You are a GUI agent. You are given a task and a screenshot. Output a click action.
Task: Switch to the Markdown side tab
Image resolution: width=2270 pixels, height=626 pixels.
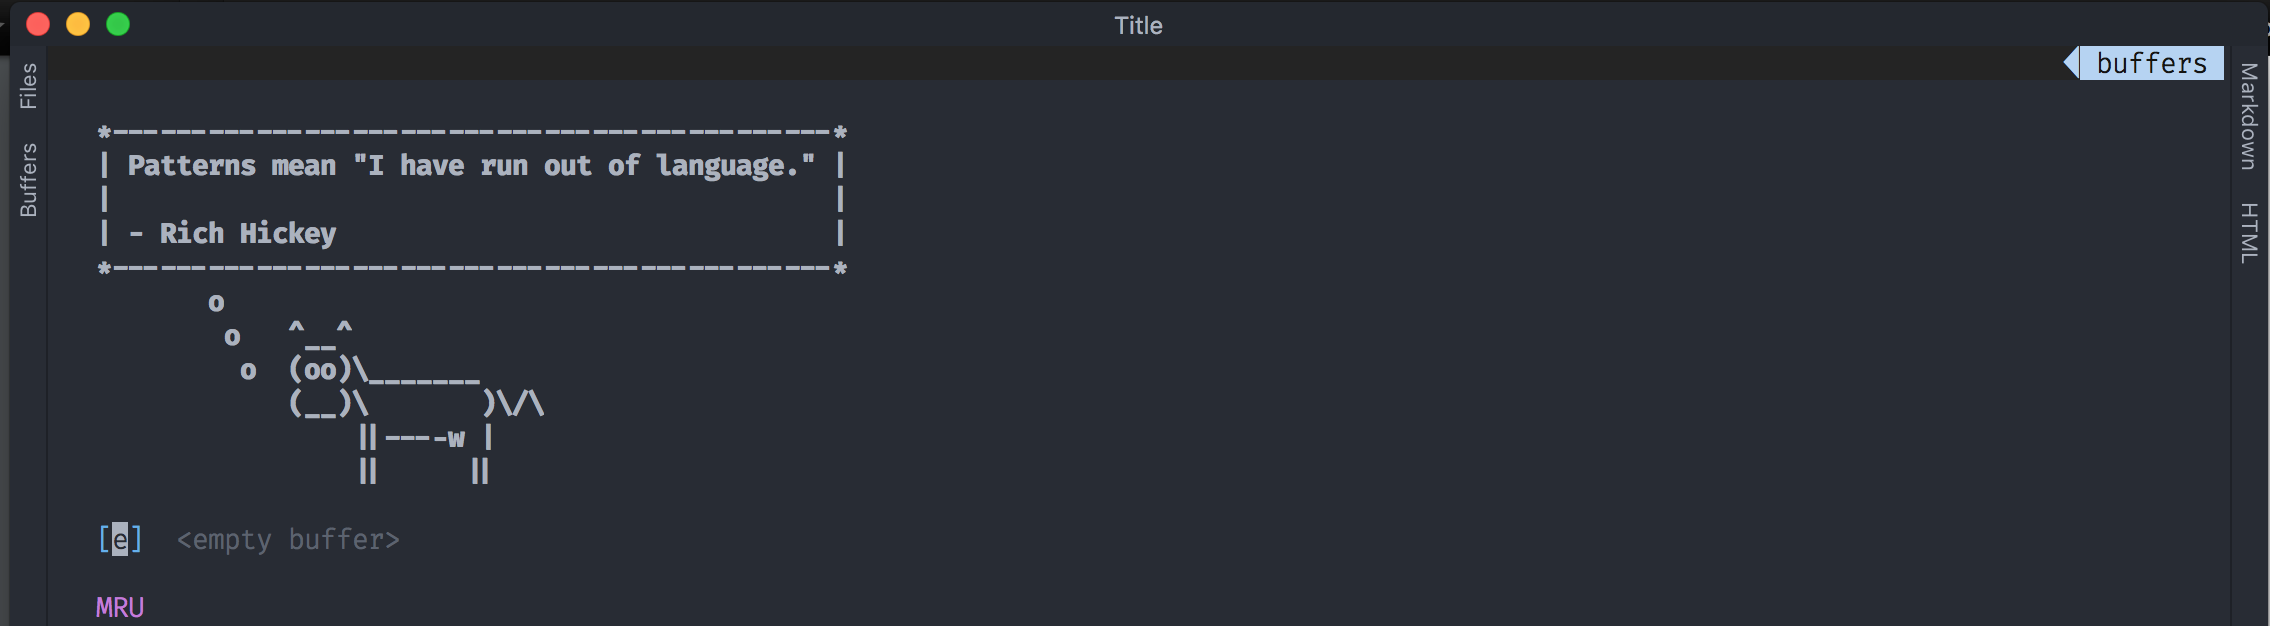[x=2249, y=116]
